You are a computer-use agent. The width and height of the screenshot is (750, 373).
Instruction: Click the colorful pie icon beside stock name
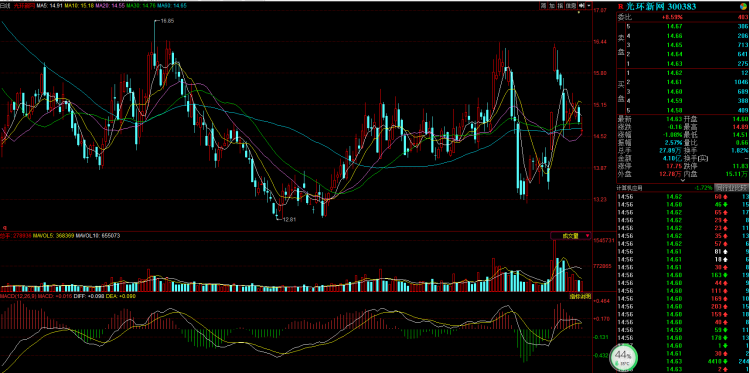point(743,7)
